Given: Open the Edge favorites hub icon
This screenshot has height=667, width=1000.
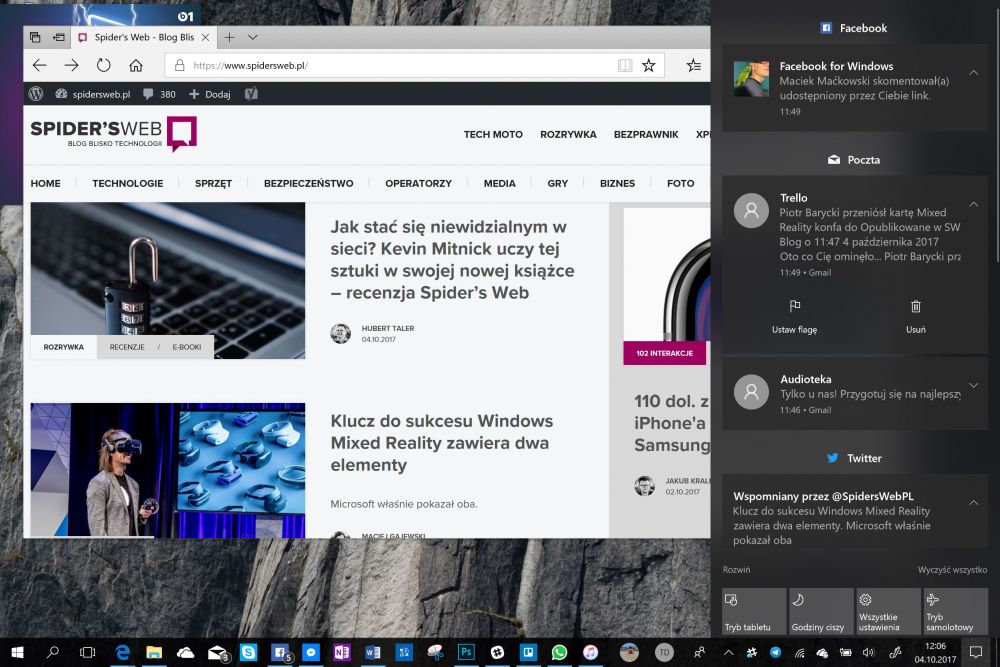Looking at the screenshot, I should 694,65.
